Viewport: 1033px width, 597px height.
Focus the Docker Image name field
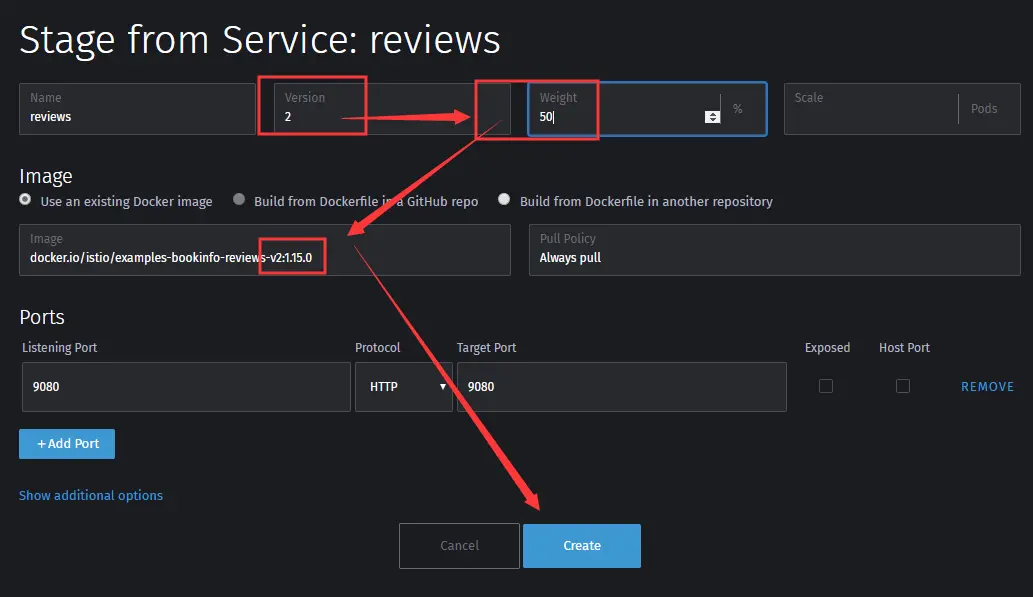click(x=265, y=250)
